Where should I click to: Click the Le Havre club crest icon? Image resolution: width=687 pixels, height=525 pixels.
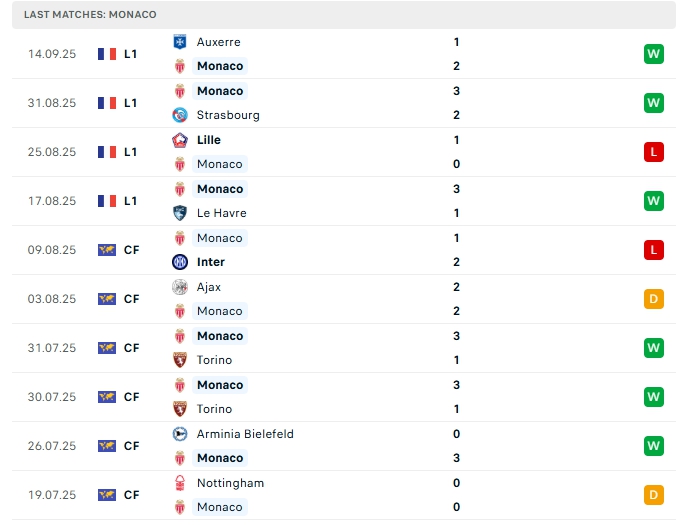point(180,213)
